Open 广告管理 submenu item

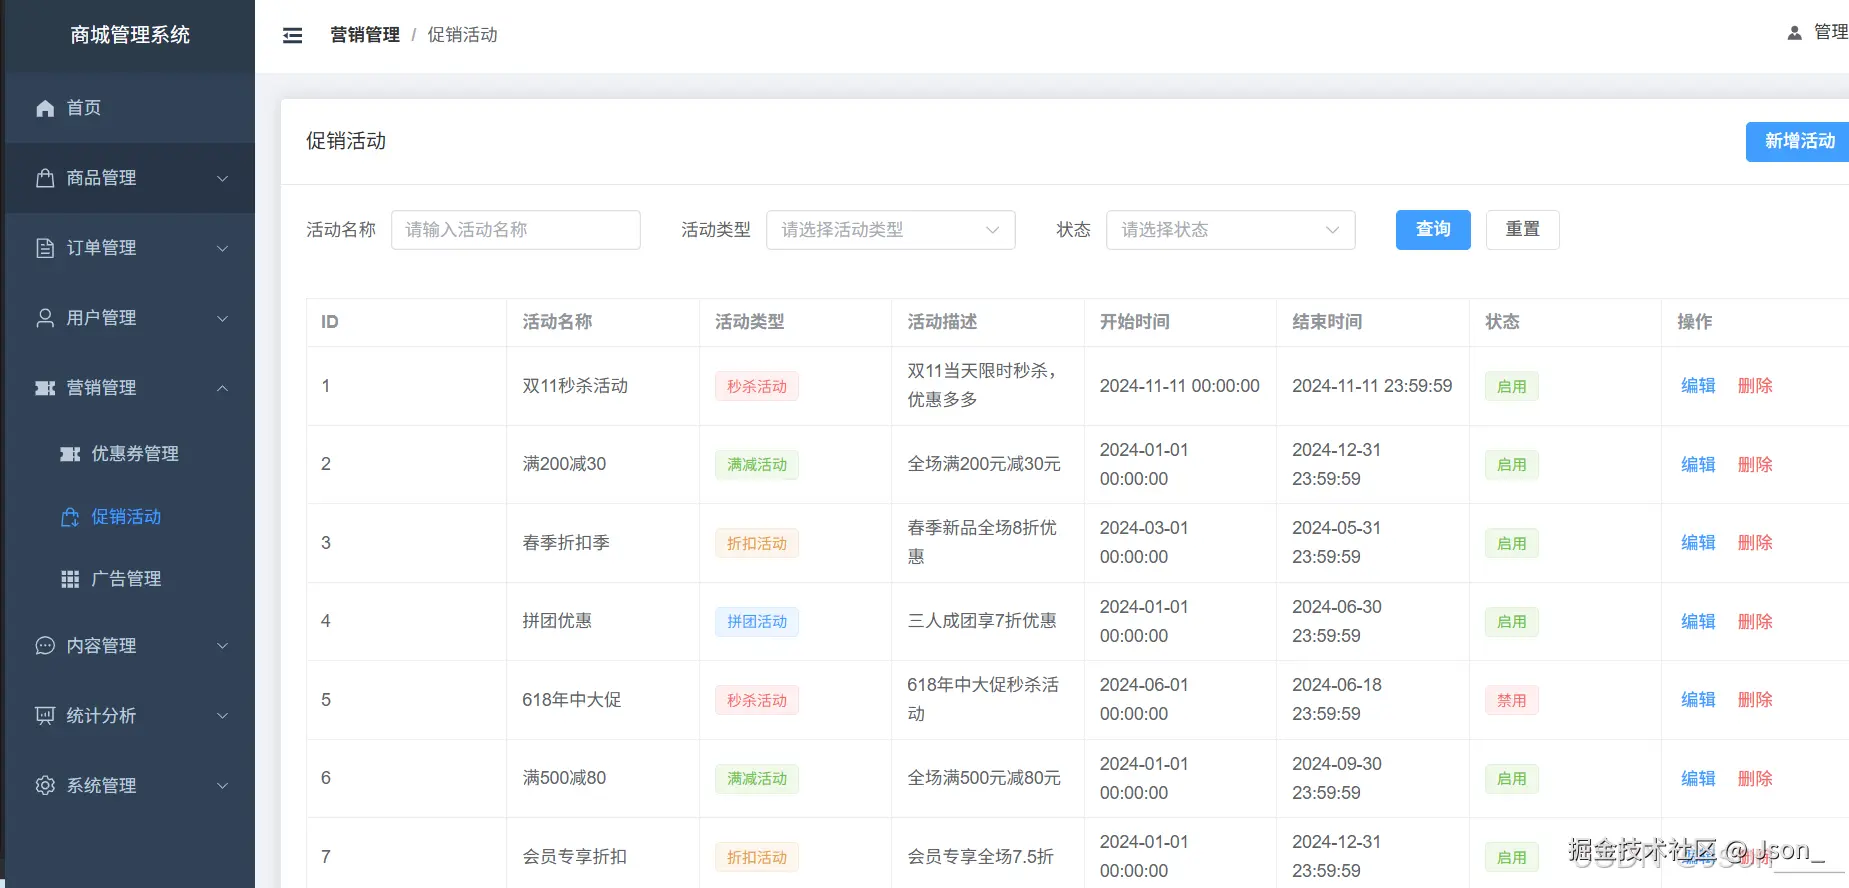(130, 579)
